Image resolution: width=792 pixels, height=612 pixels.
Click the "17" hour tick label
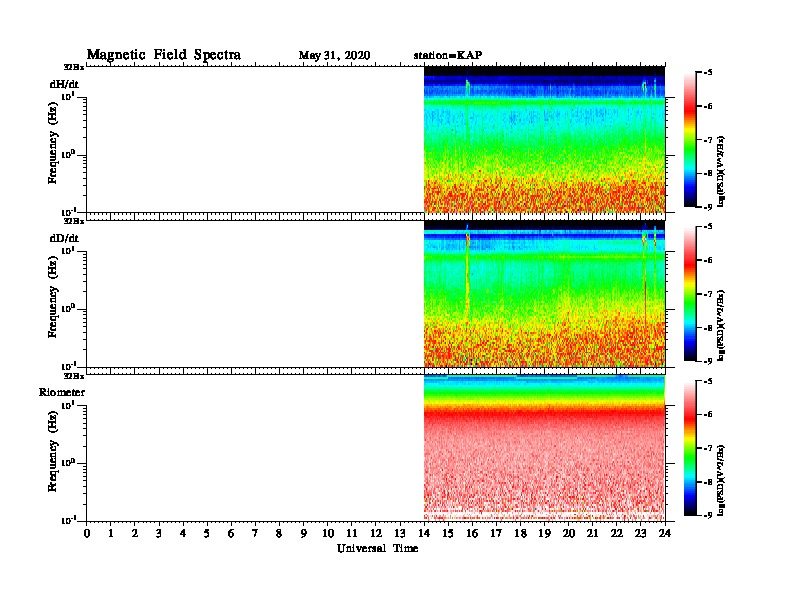pyautogui.click(x=496, y=533)
